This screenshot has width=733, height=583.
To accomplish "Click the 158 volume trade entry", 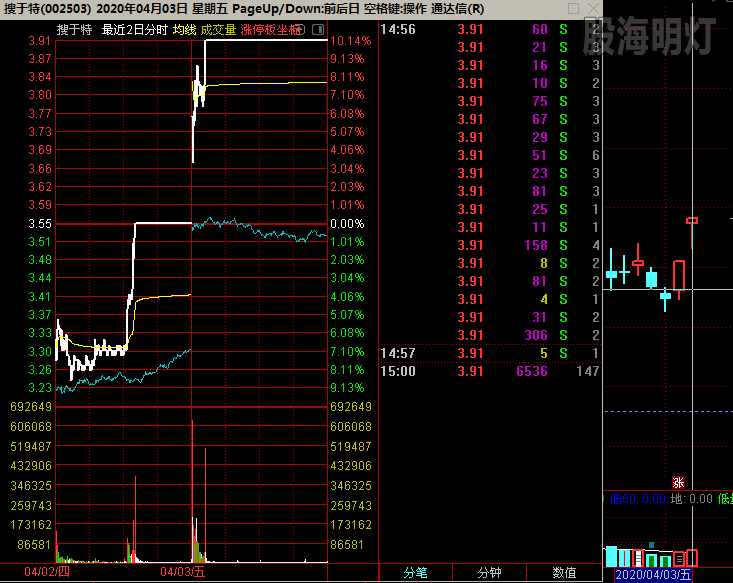I will pos(536,245).
